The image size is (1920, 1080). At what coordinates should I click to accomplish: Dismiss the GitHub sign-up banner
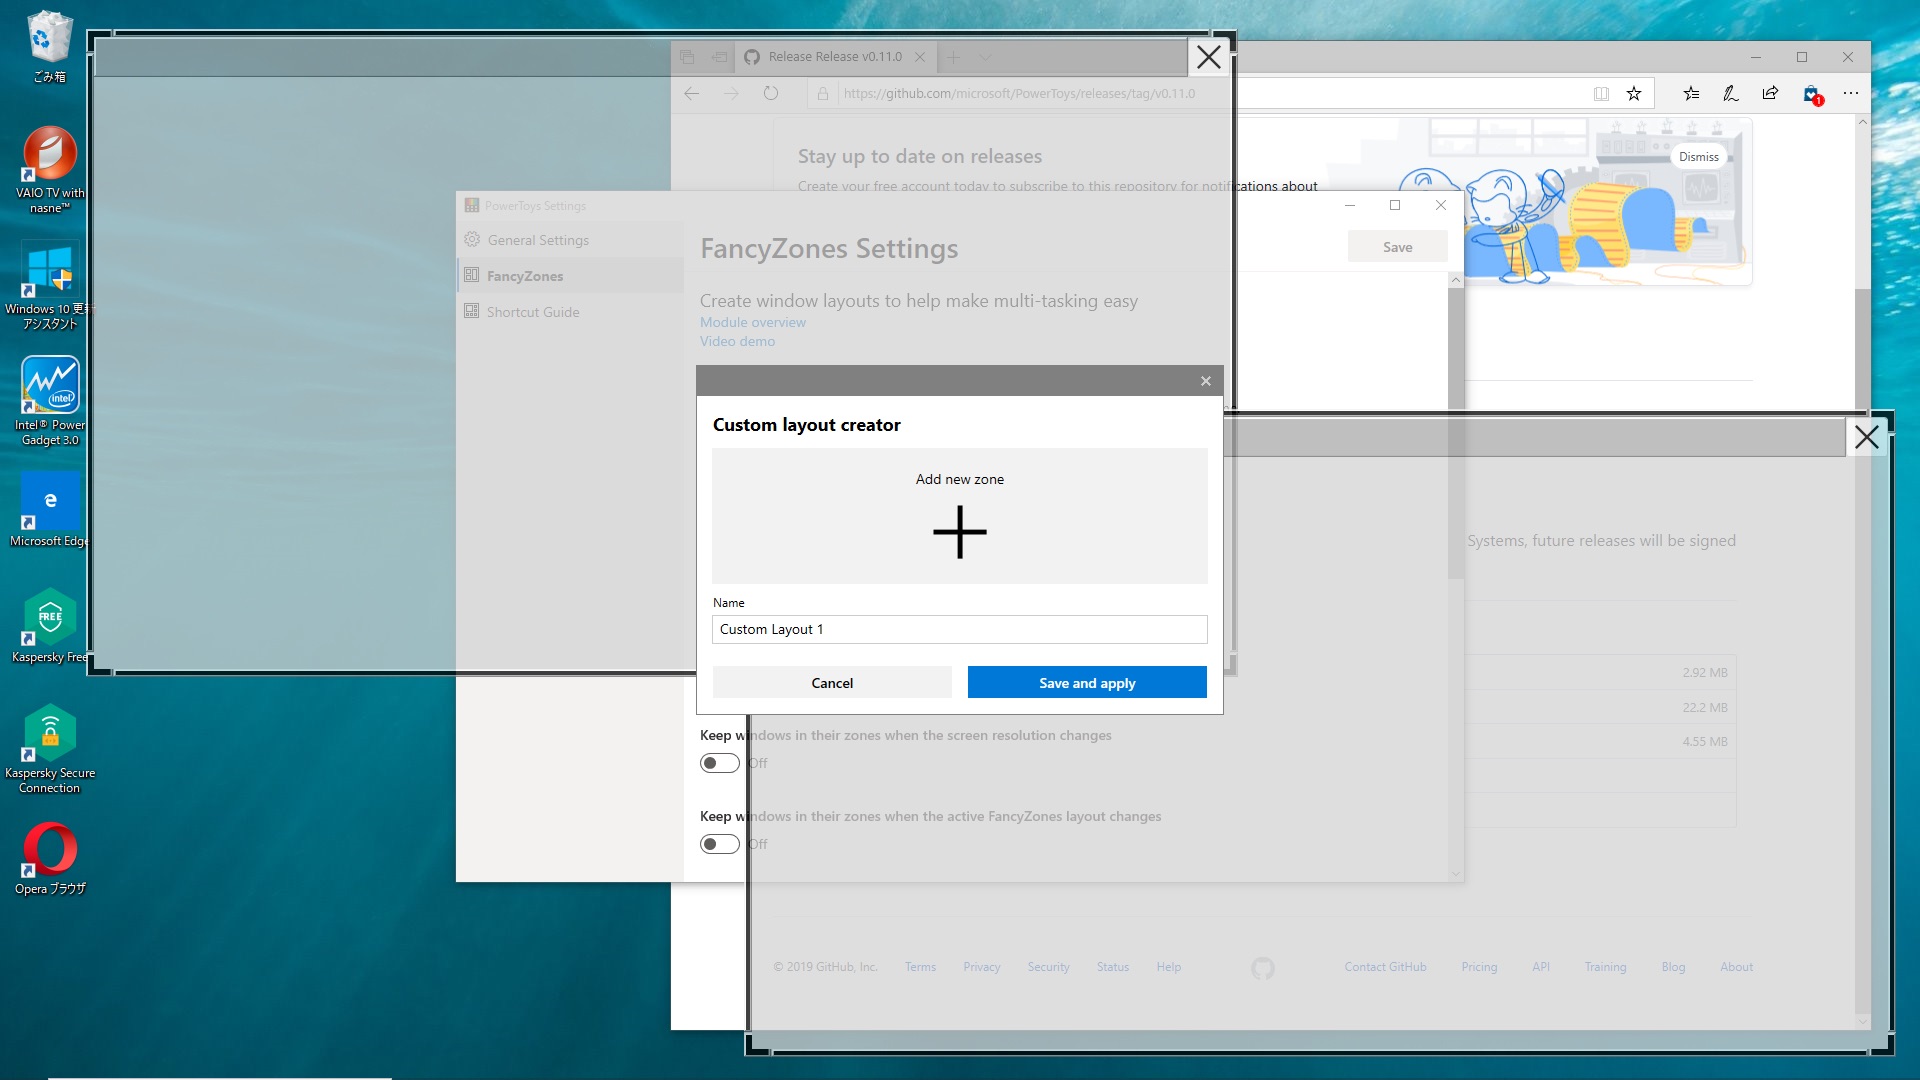pos(1698,157)
